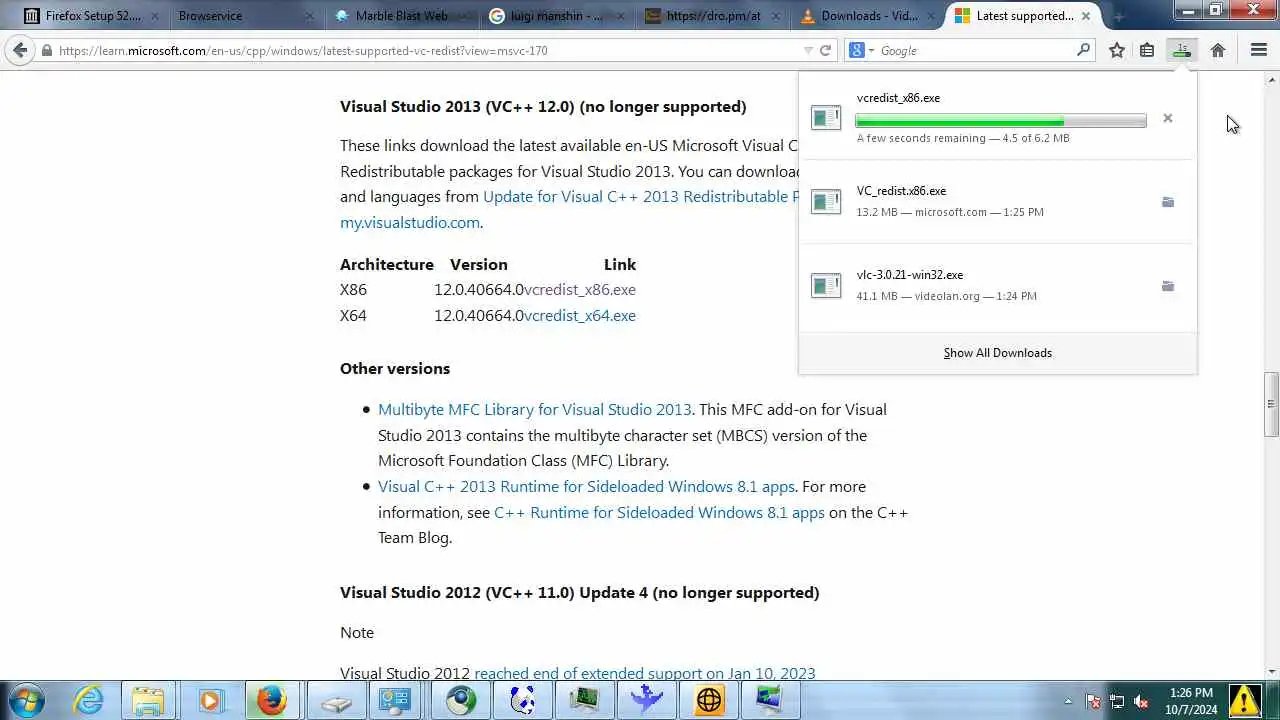The width and height of the screenshot is (1280, 720).
Task: Open the globe grid taskbar icon
Action: tap(709, 700)
